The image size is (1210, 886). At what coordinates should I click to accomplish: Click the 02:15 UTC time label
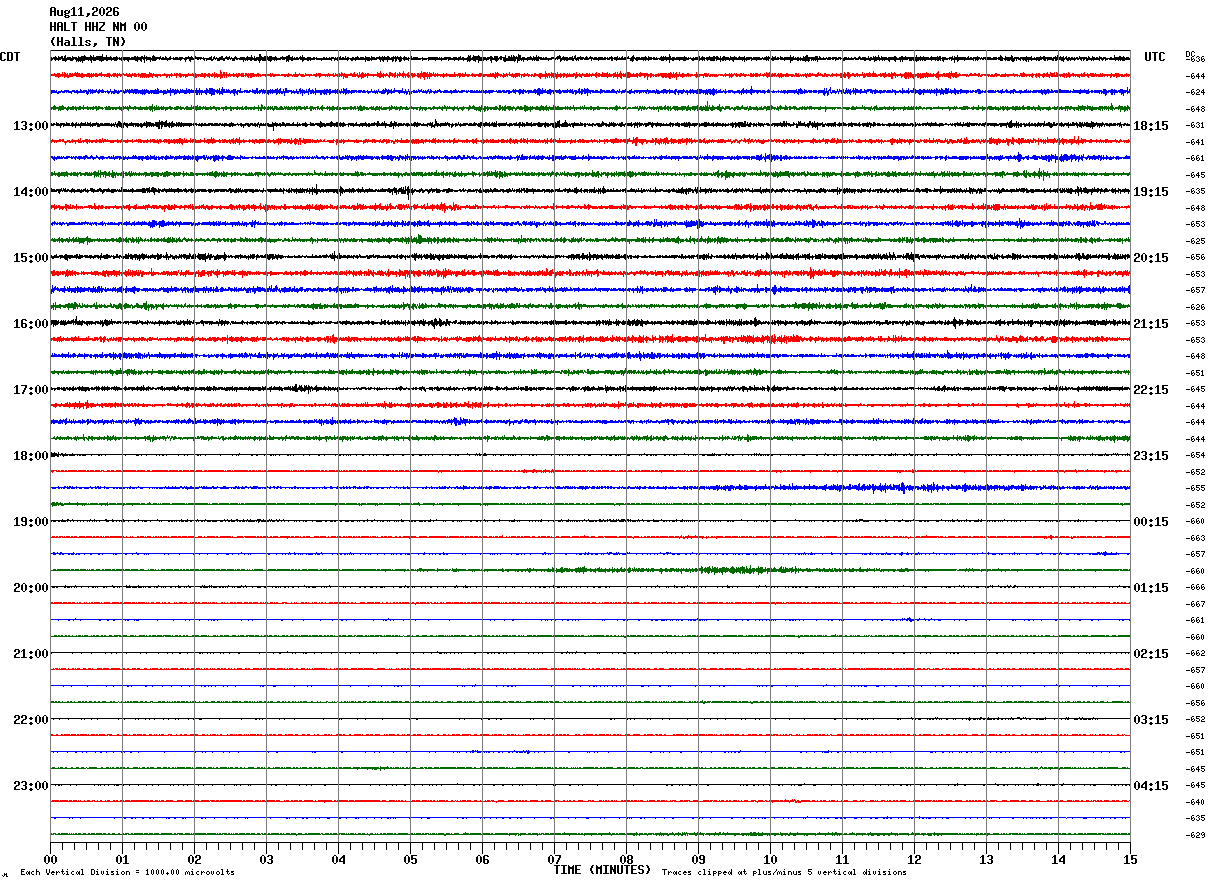point(1151,654)
